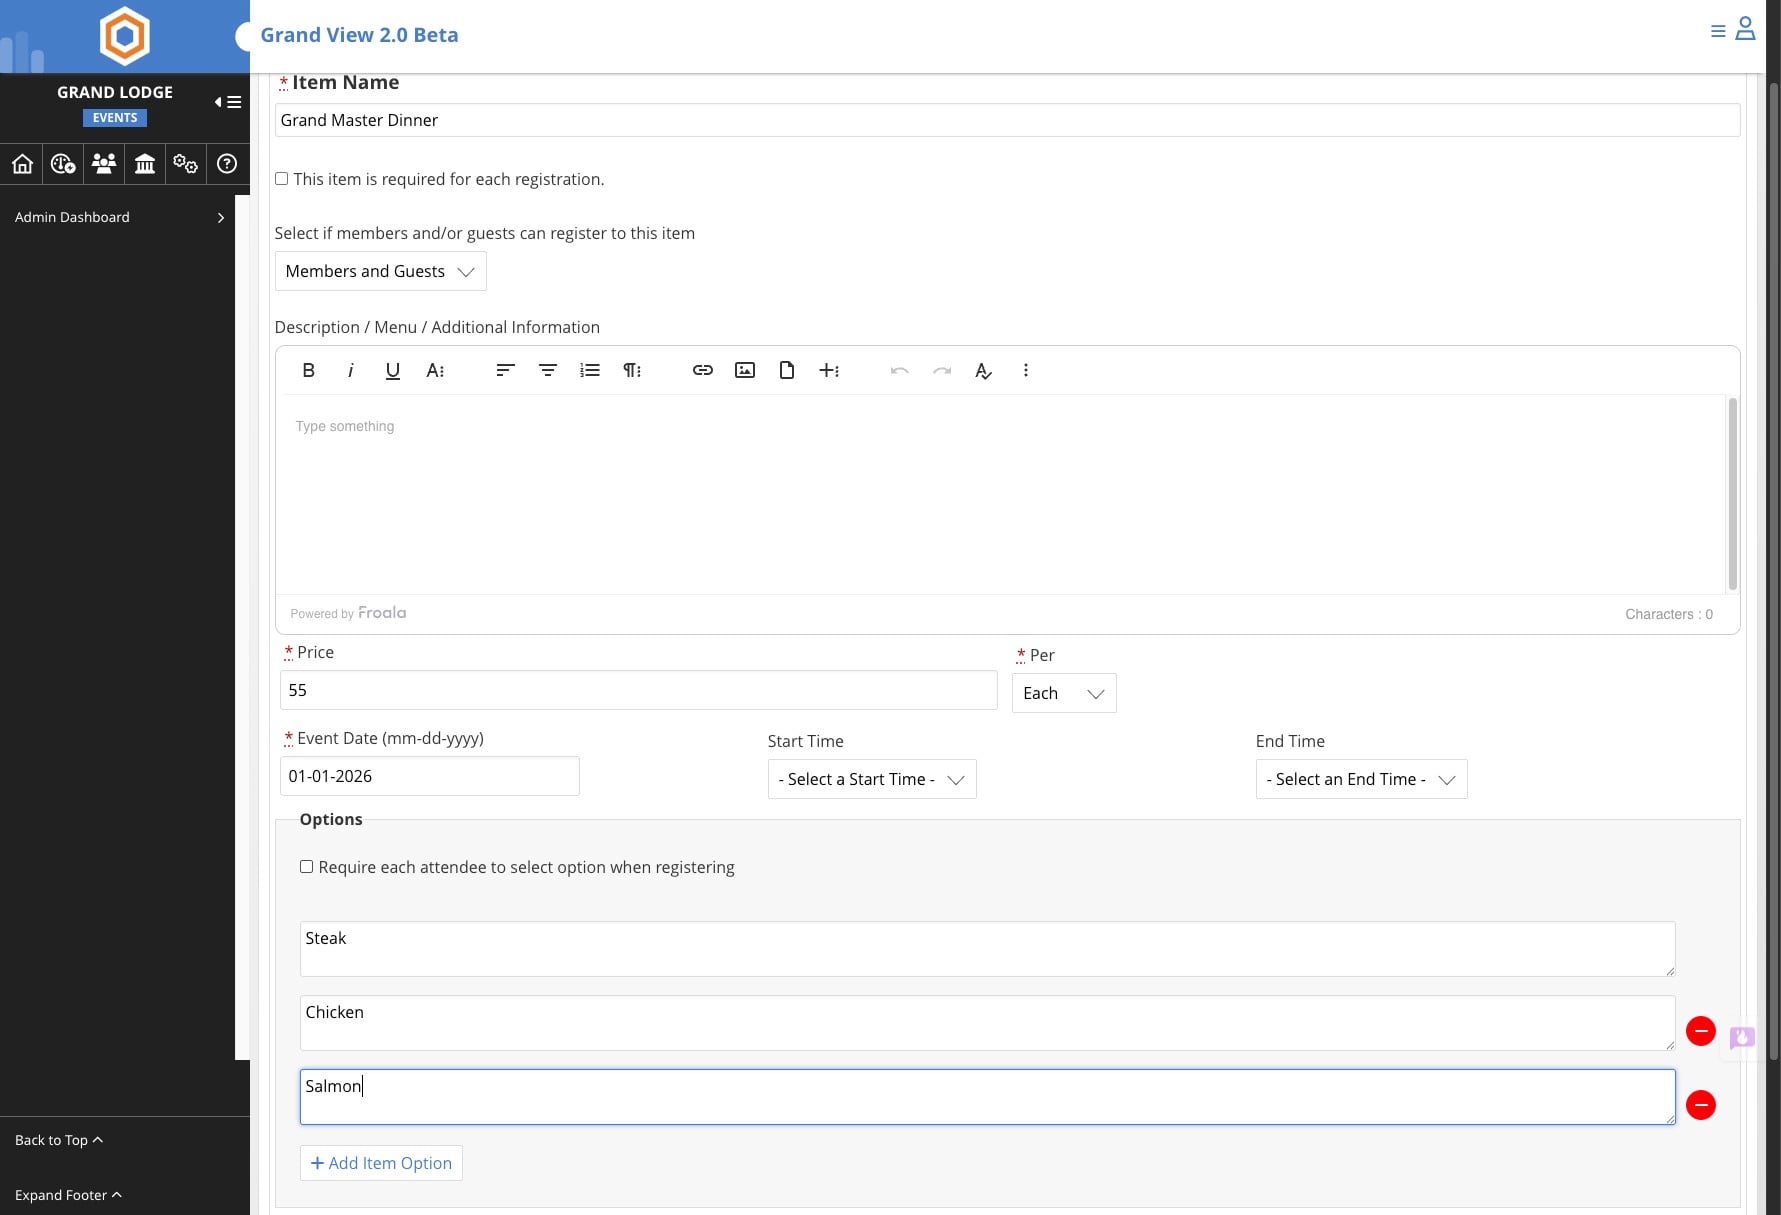Undo last edit in the description editor
Screen dimensions: 1781x1215
[899, 370]
